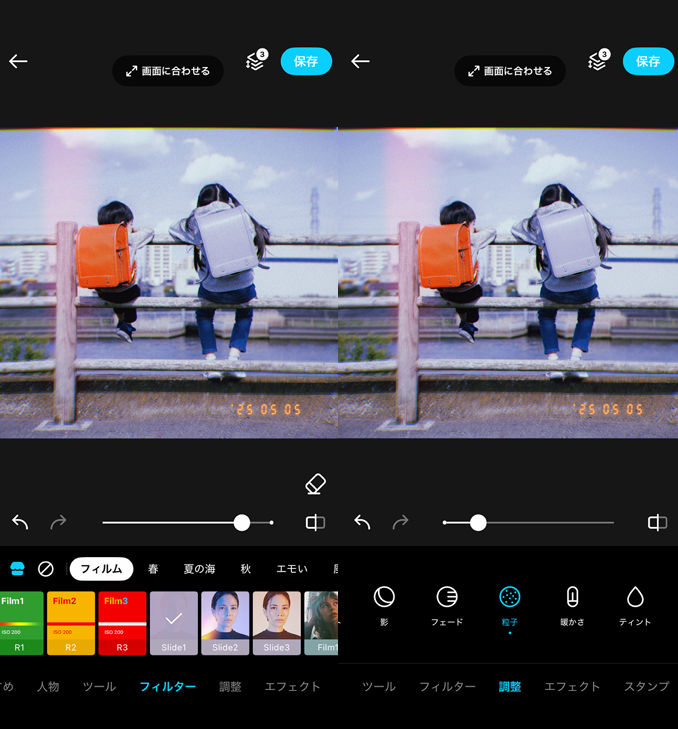Click the grain intensity slider handle

pos(478,523)
